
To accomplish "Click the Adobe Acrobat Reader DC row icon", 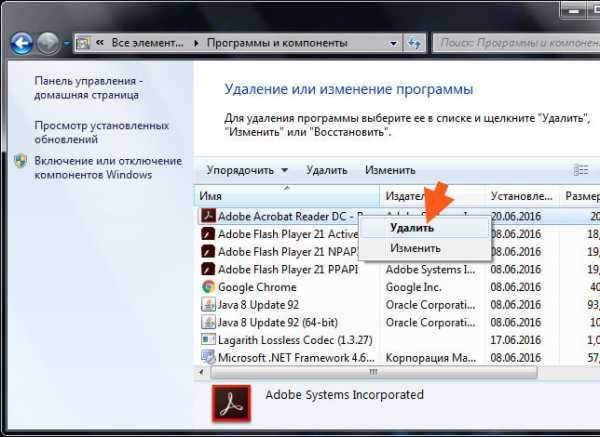I will 208,216.
